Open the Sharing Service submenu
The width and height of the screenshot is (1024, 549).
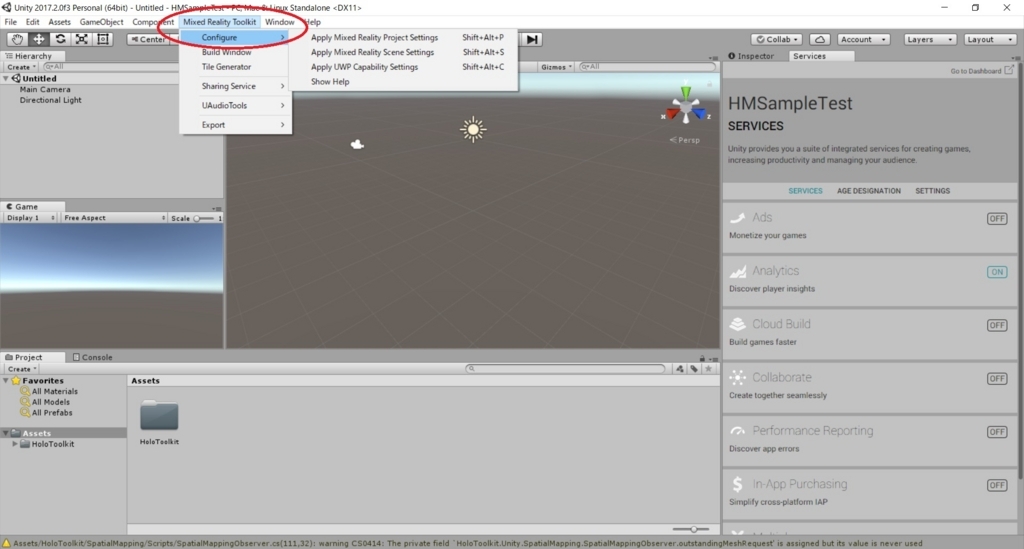(x=235, y=86)
